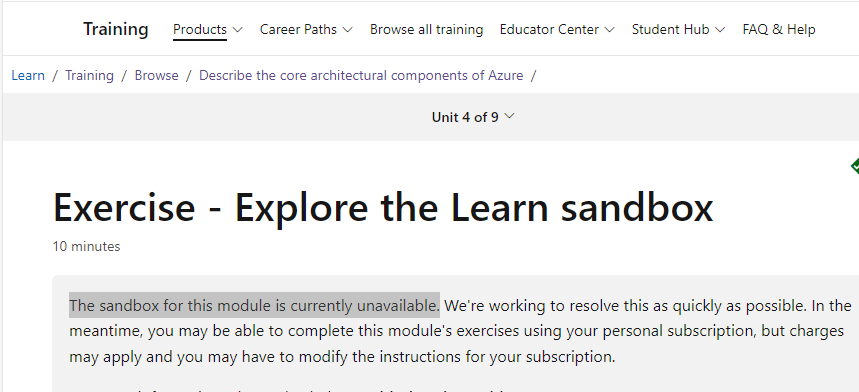
Task: Click the chevron icon beside Products
Action: 237,30
